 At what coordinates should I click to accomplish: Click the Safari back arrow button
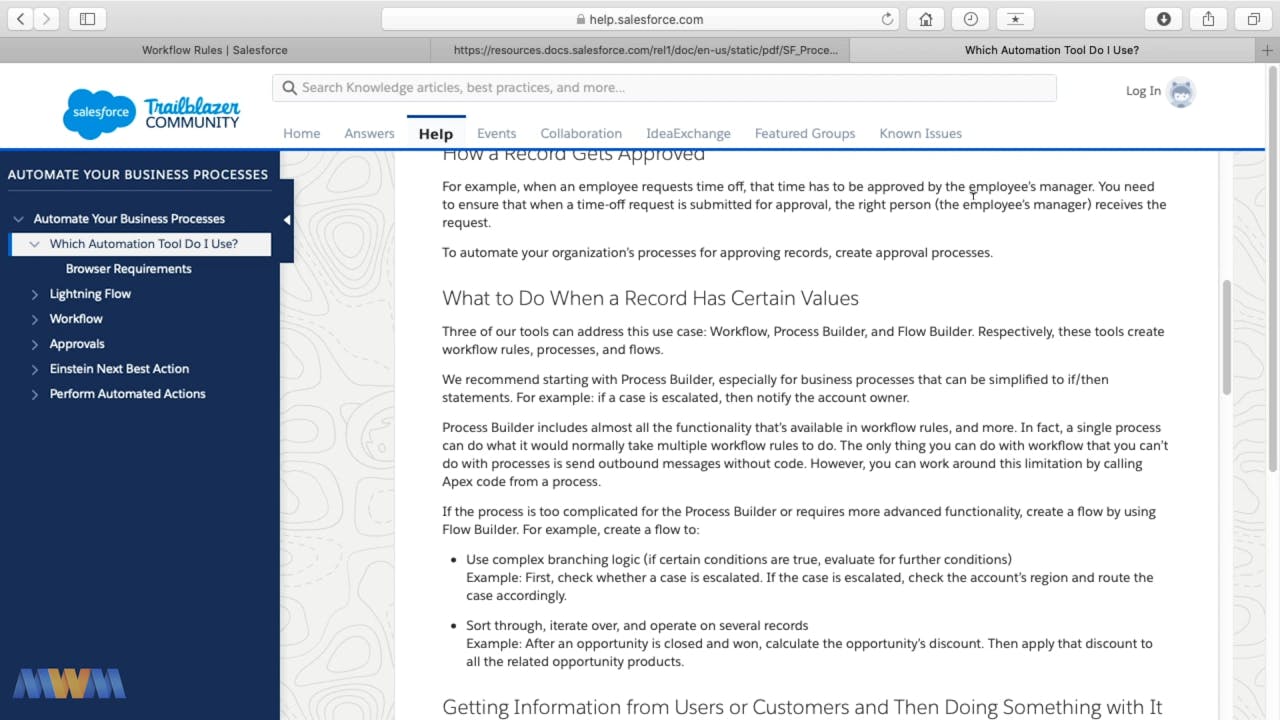click(x=21, y=19)
